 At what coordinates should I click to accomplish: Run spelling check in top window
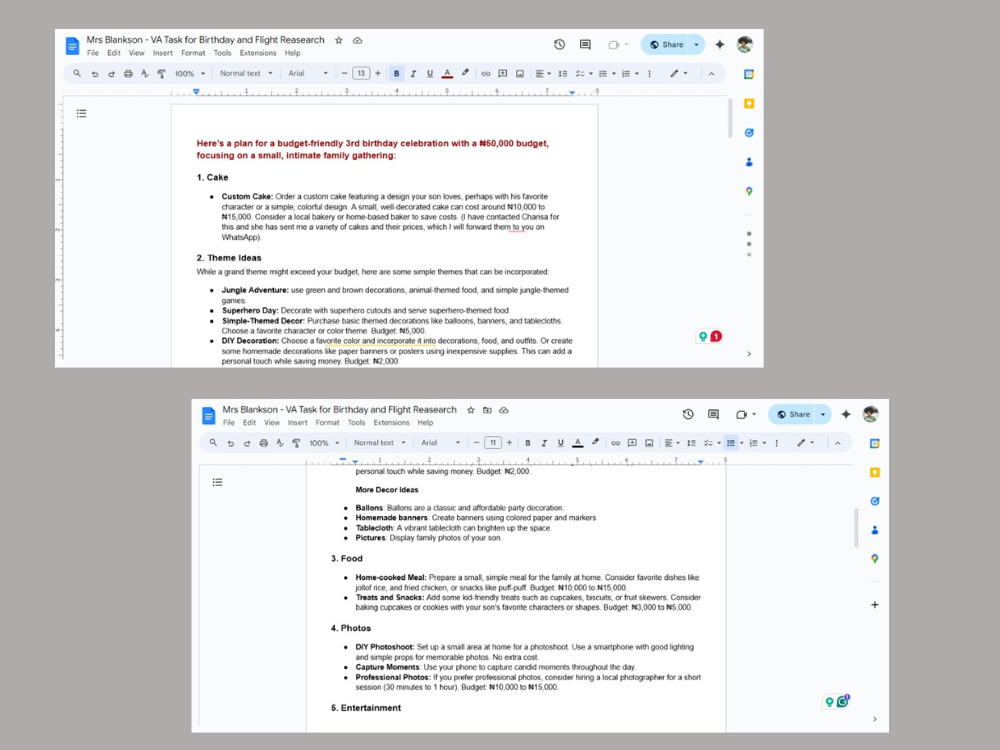pos(145,73)
